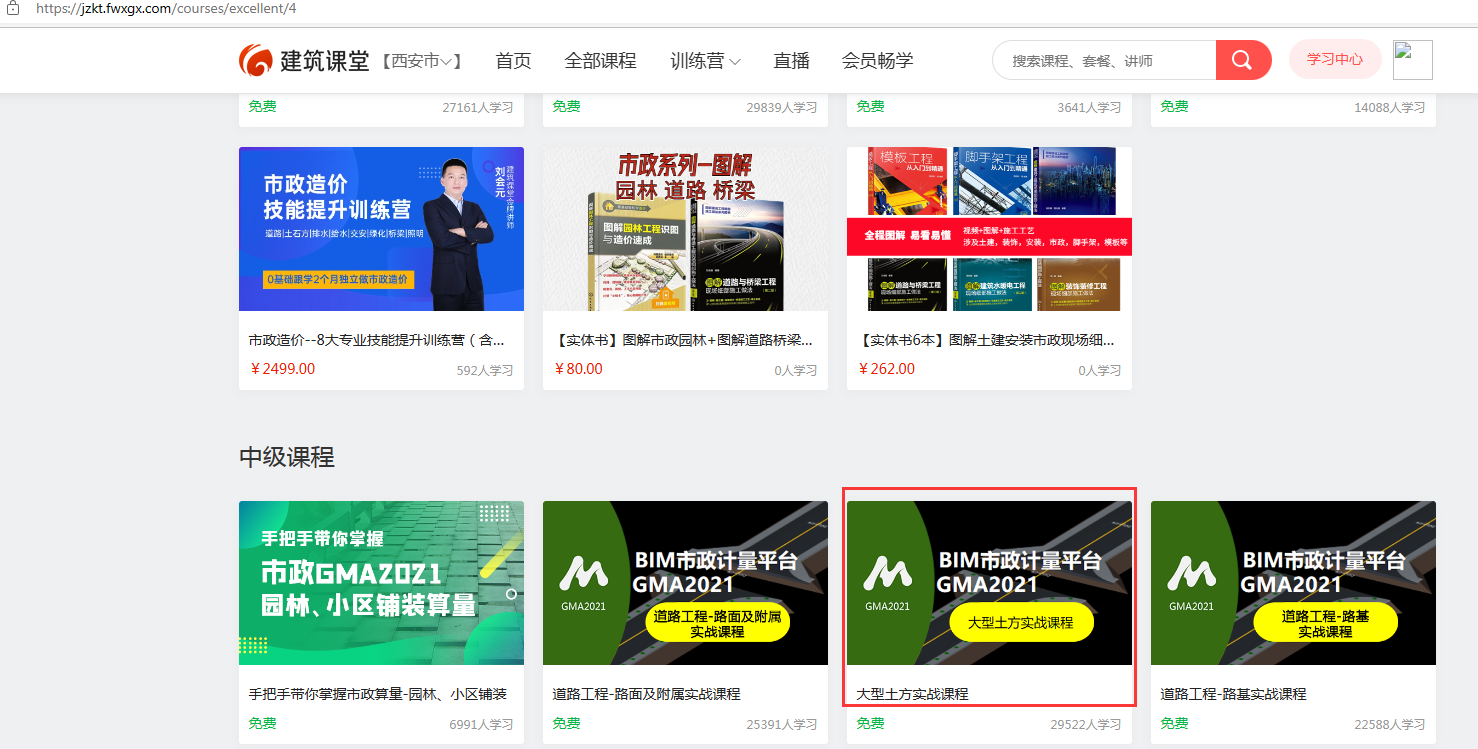Click the title 道路工程-路面及附属实战课程
This screenshot has width=1478, height=749.
tap(647, 694)
